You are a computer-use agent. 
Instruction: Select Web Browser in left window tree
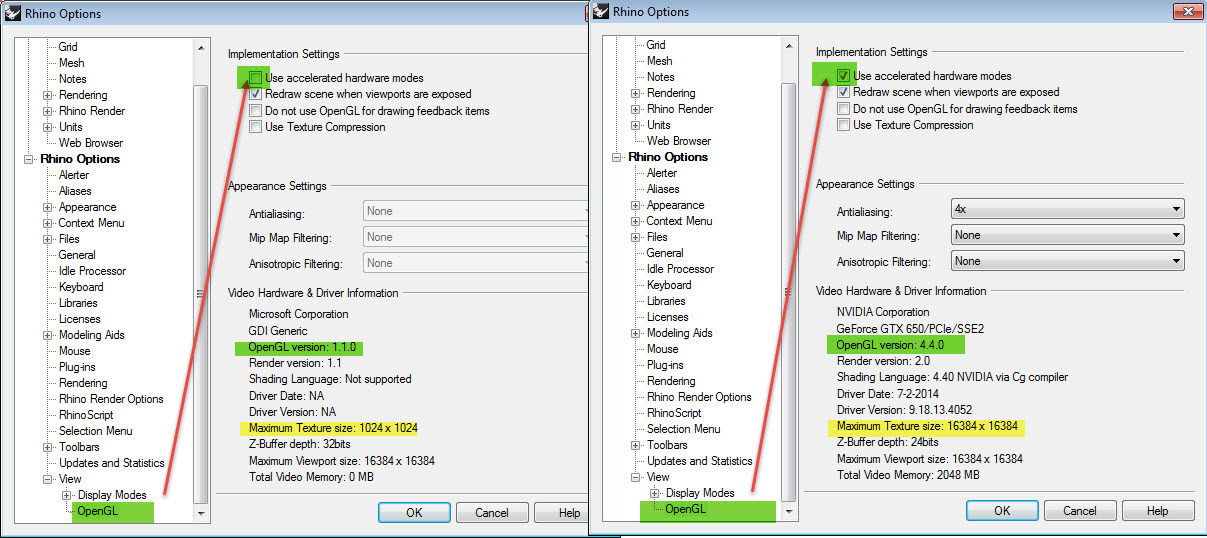91,143
